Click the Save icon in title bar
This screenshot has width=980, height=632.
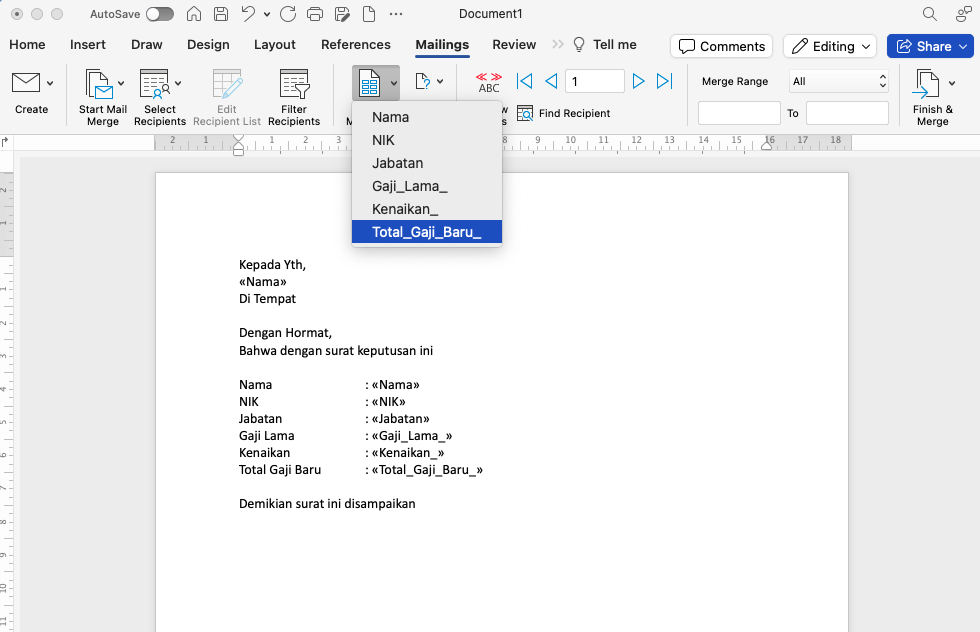tap(221, 14)
